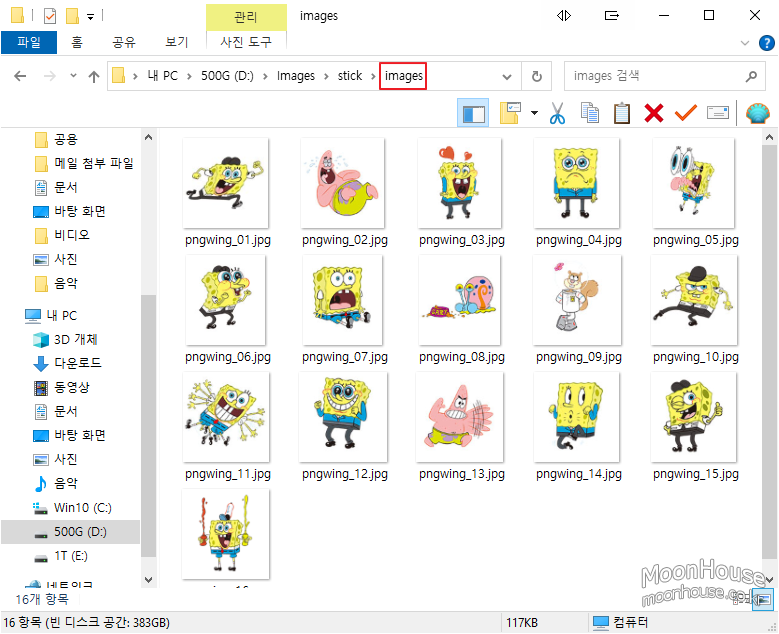Viewport: 779px width, 634px height.
Task: Click stick in the address path
Action: (350, 76)
